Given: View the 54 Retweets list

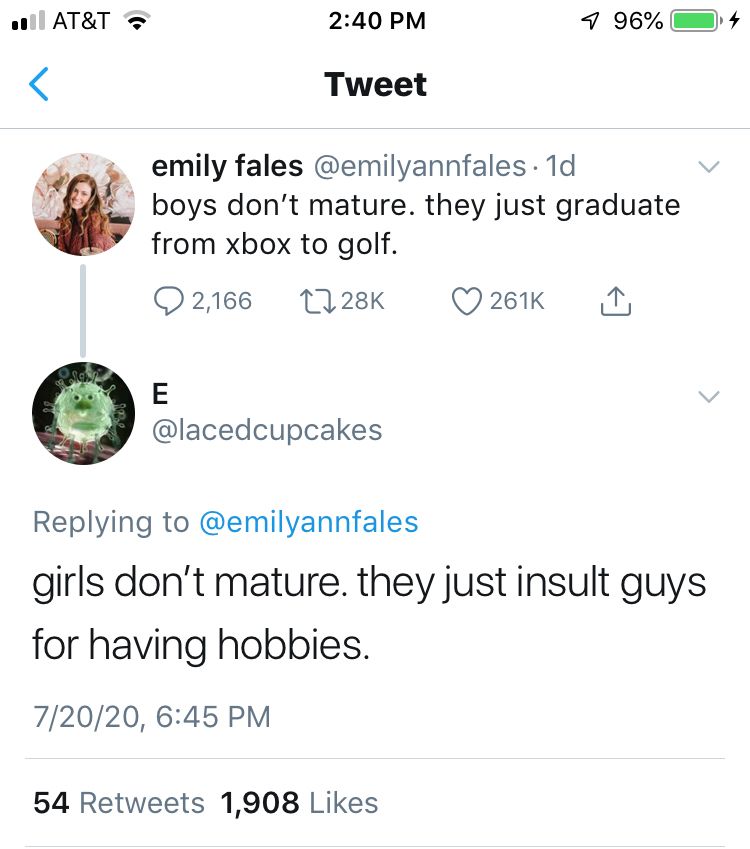Looking at the screenshot, I should click(x=119, y=803).
